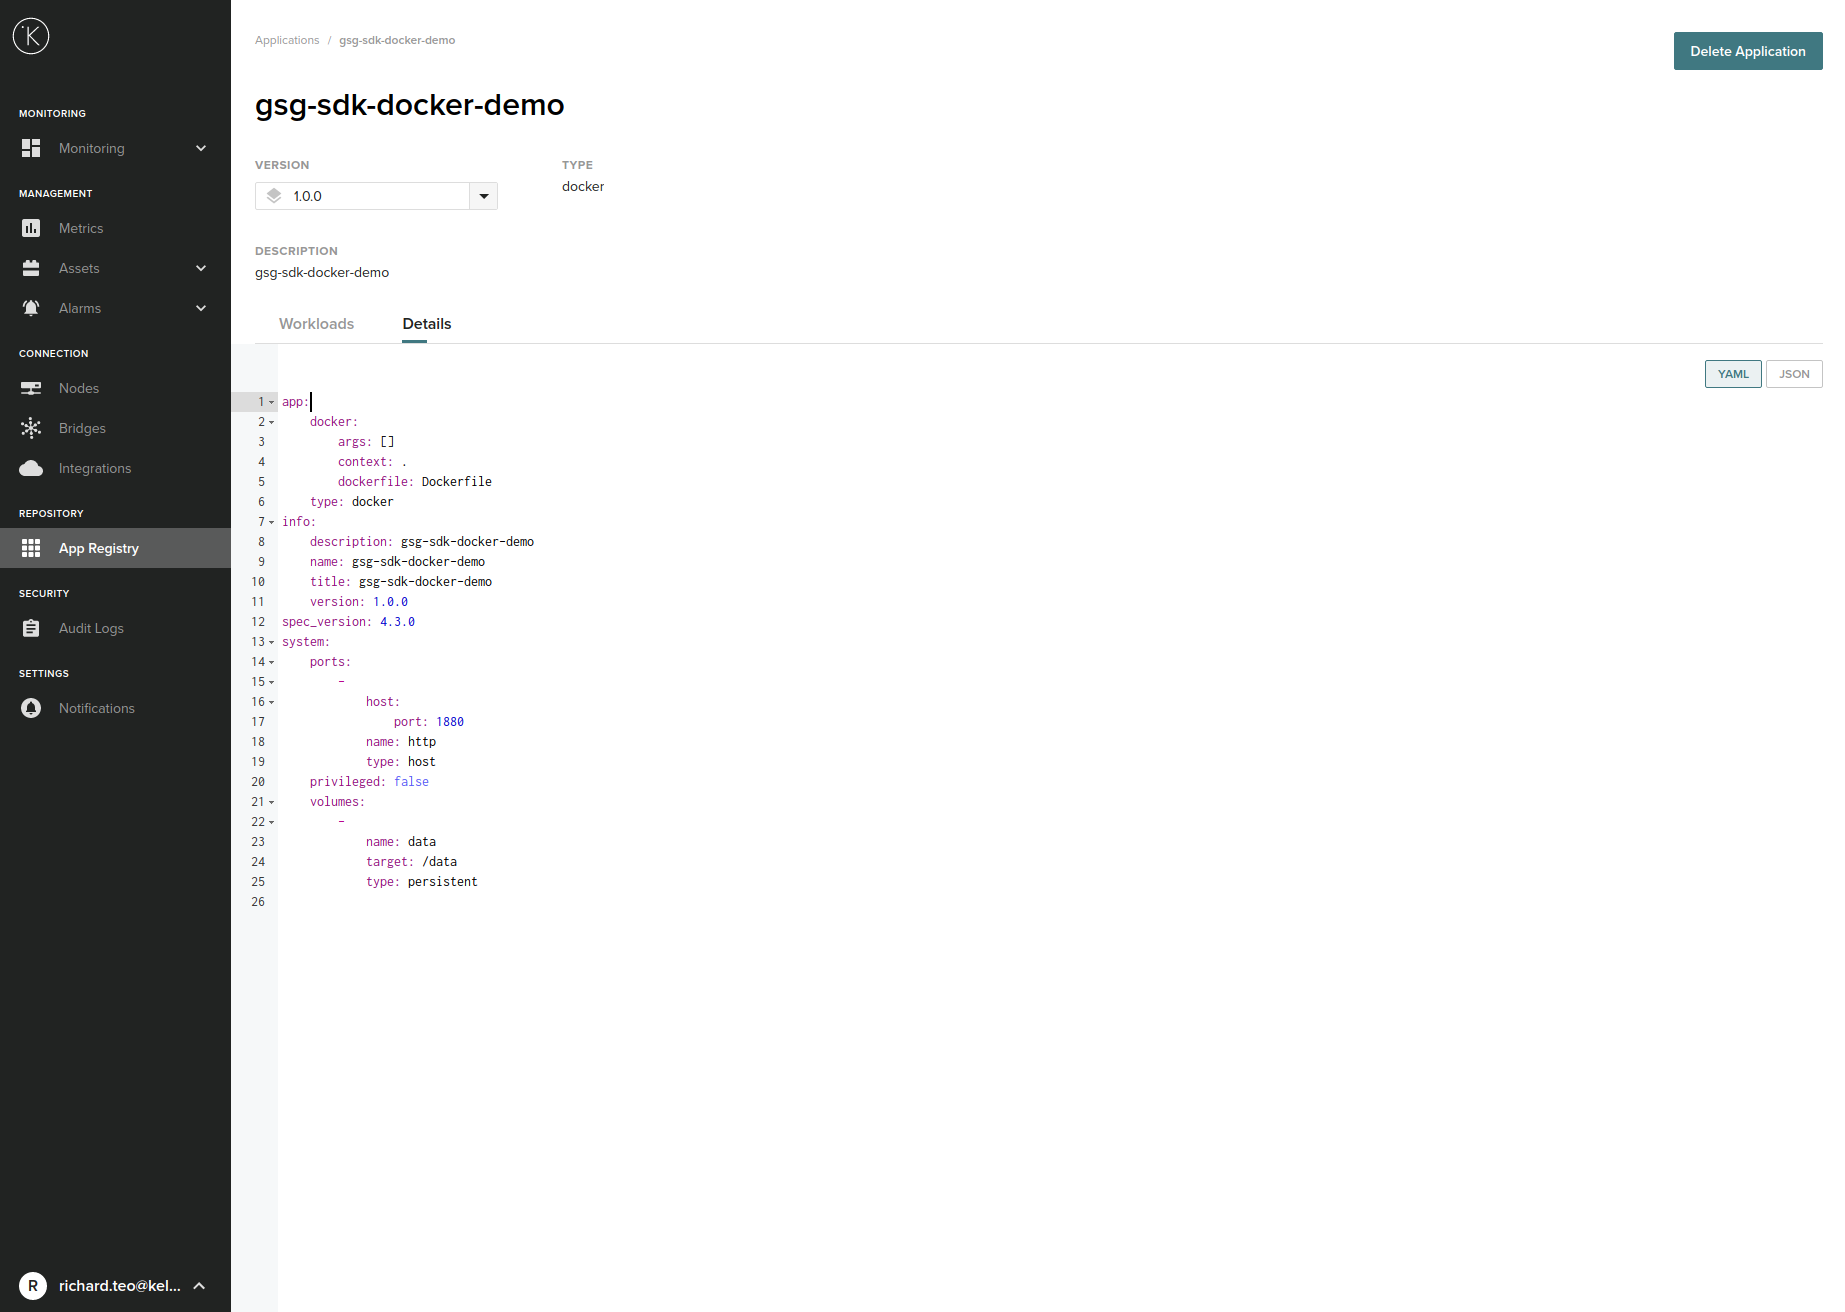Screen dimensions: 1845x1312
Task: Collapse the docker block at line 2
Action: tap(271, 422)
